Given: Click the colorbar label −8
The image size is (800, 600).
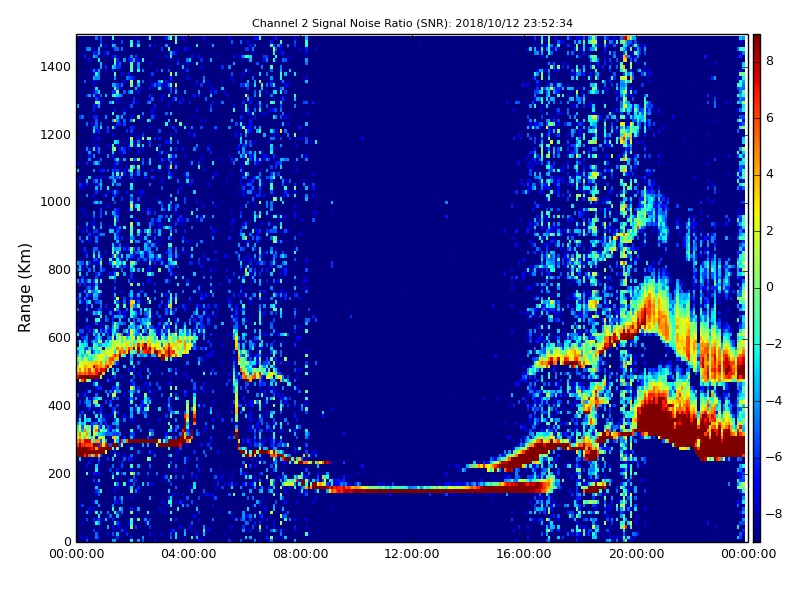Looking at the screenshot, I should coord(774,514).
